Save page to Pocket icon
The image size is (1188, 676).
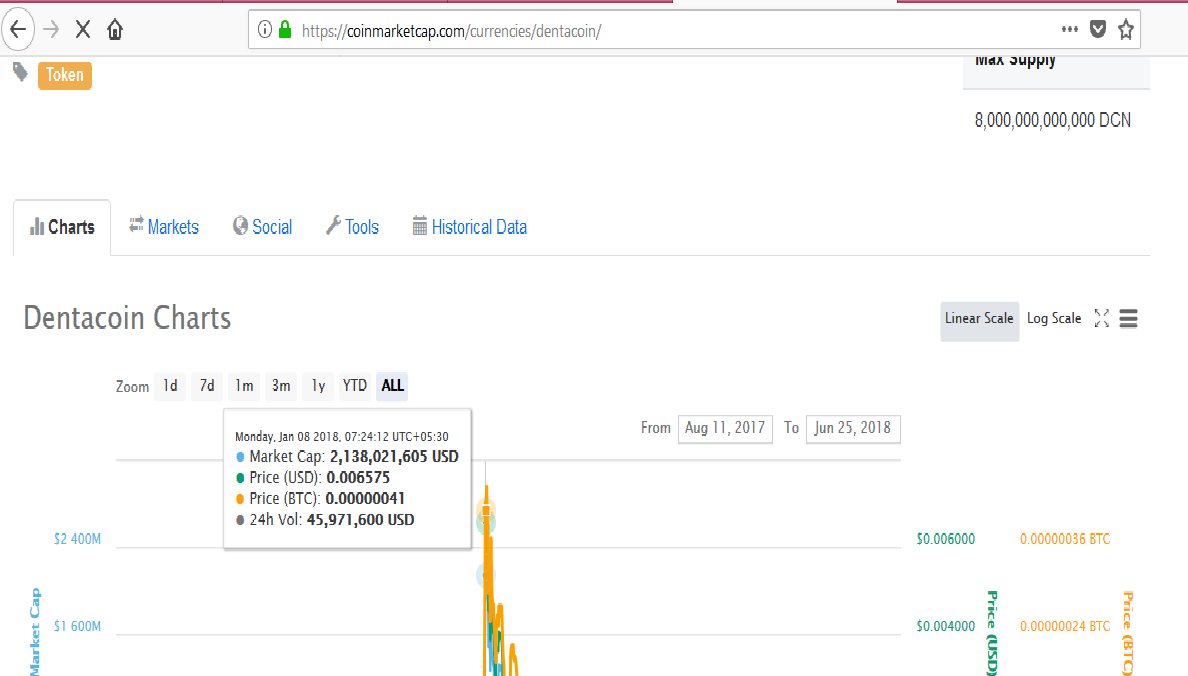(x=1098, y=30)
